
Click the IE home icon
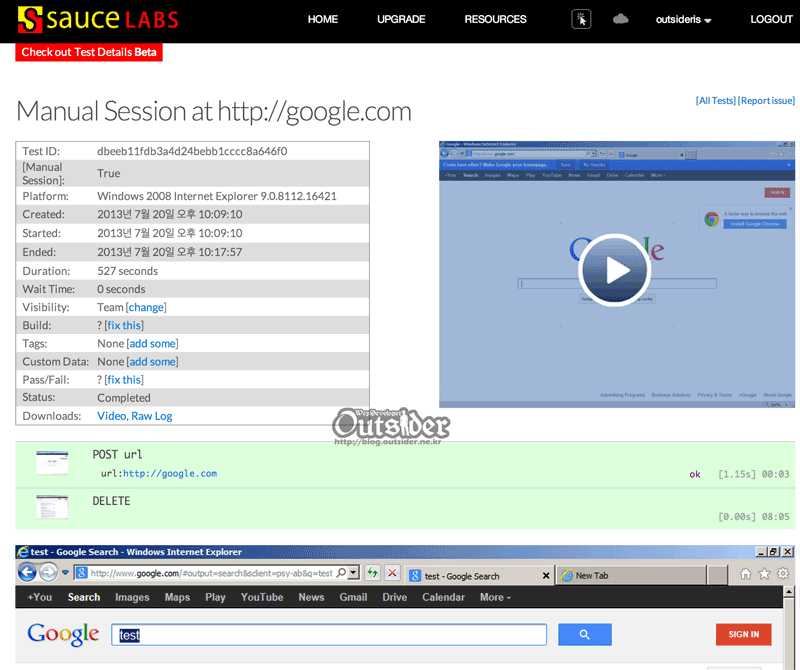coord(745,574)
